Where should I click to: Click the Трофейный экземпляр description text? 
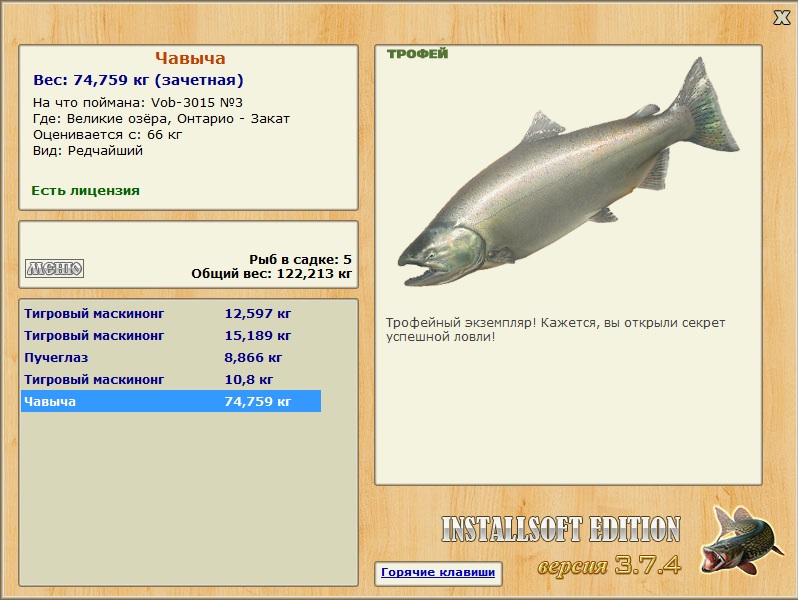click(x=555, y=330)
